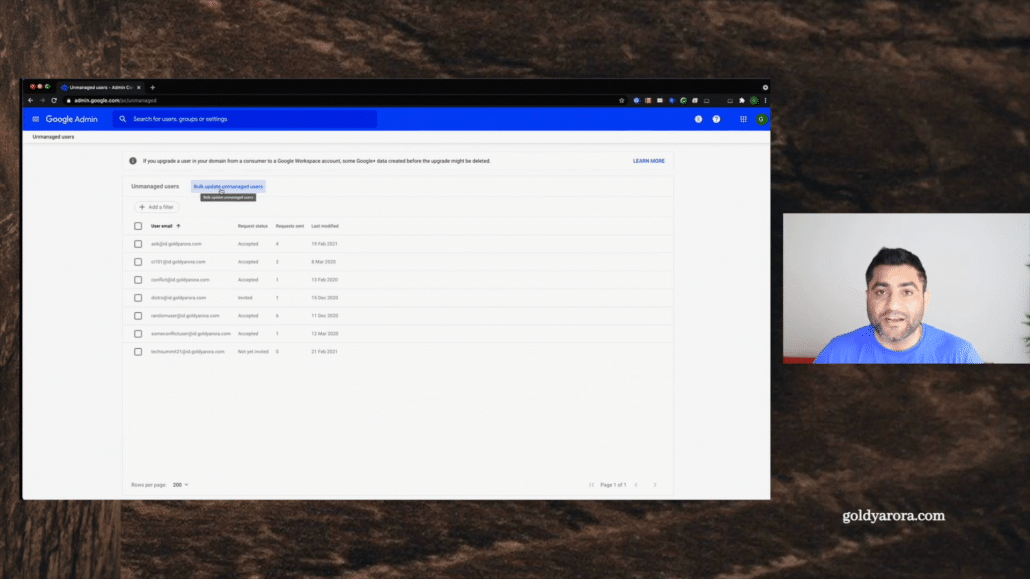
Task: Click the email techsummit21@id.goldyarora.com
Action: point(188,352)
